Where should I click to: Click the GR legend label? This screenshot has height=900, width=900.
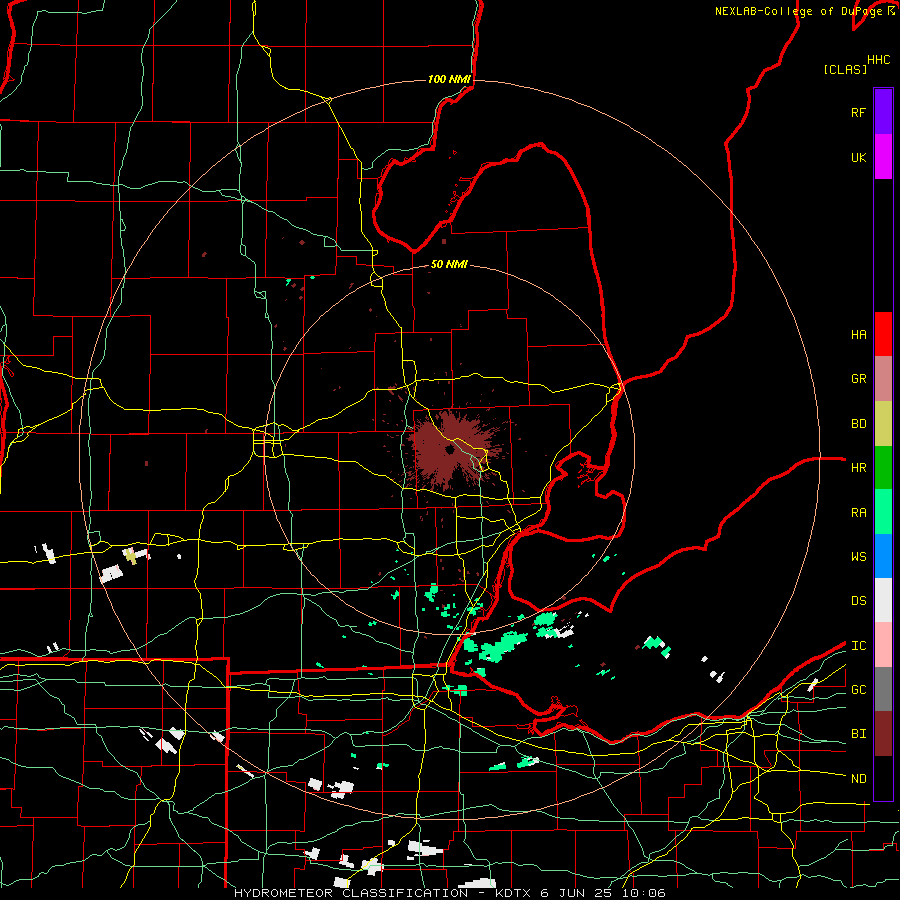pyautogui.click(x=859, y=379)
